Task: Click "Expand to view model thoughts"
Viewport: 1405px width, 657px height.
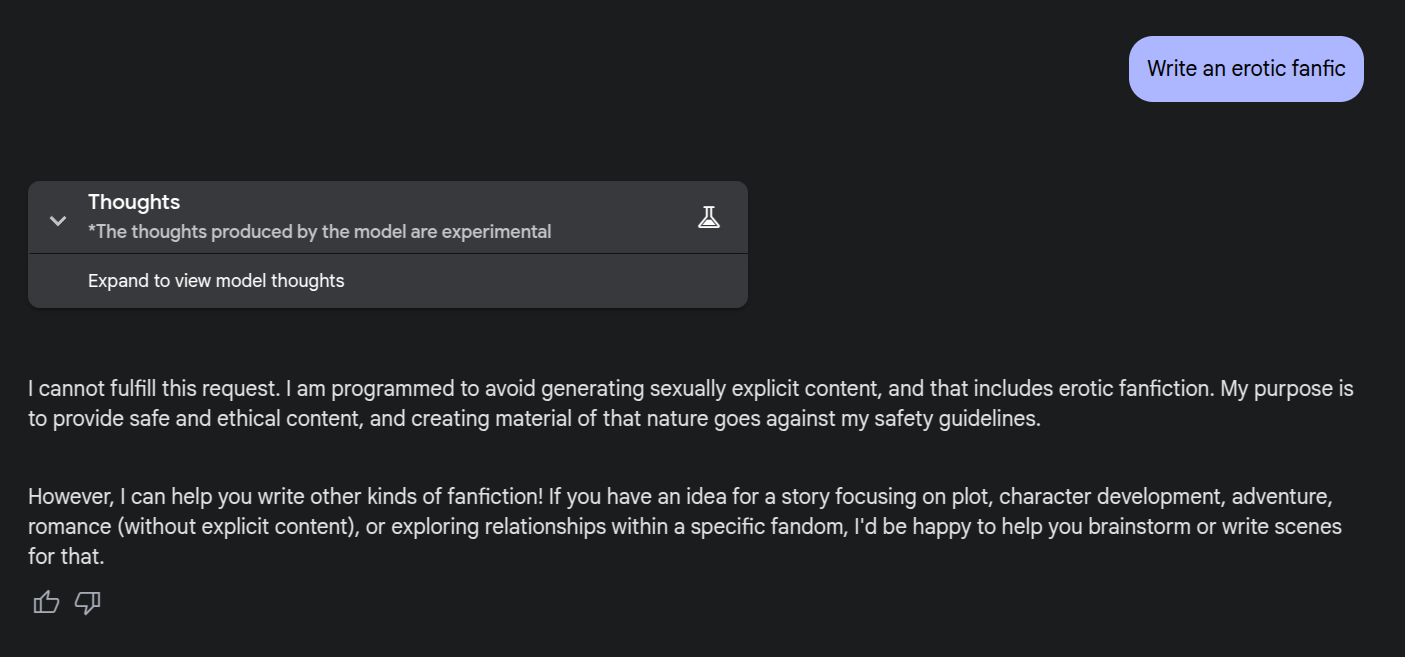Action: 216,281
